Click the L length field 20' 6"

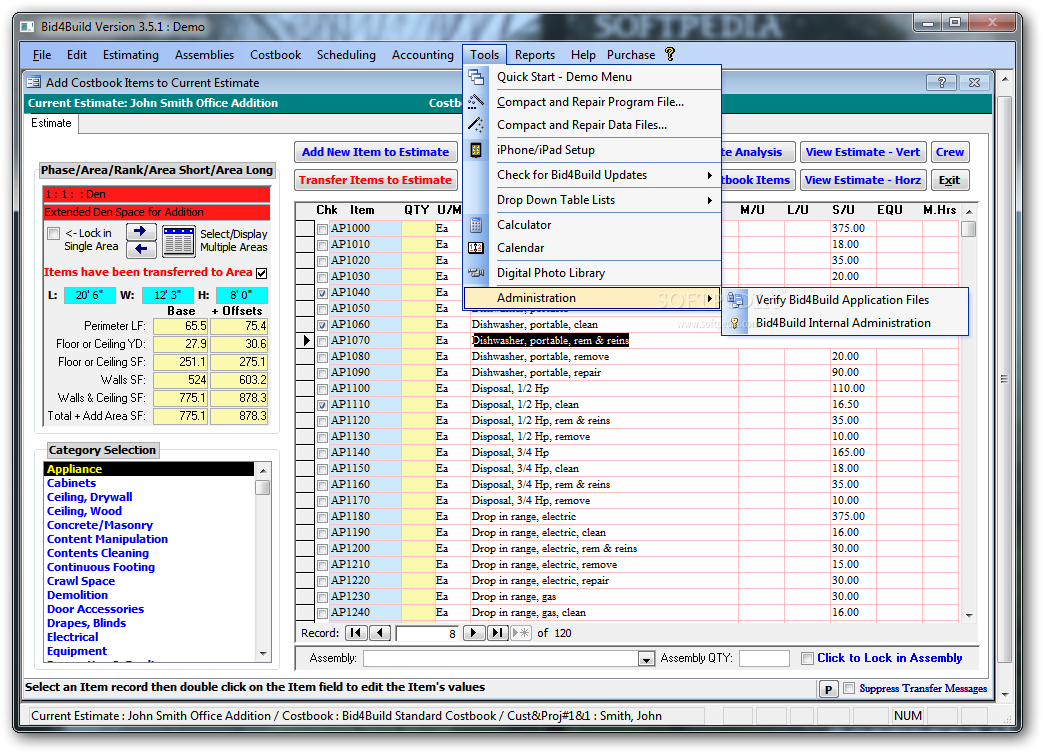89,295
